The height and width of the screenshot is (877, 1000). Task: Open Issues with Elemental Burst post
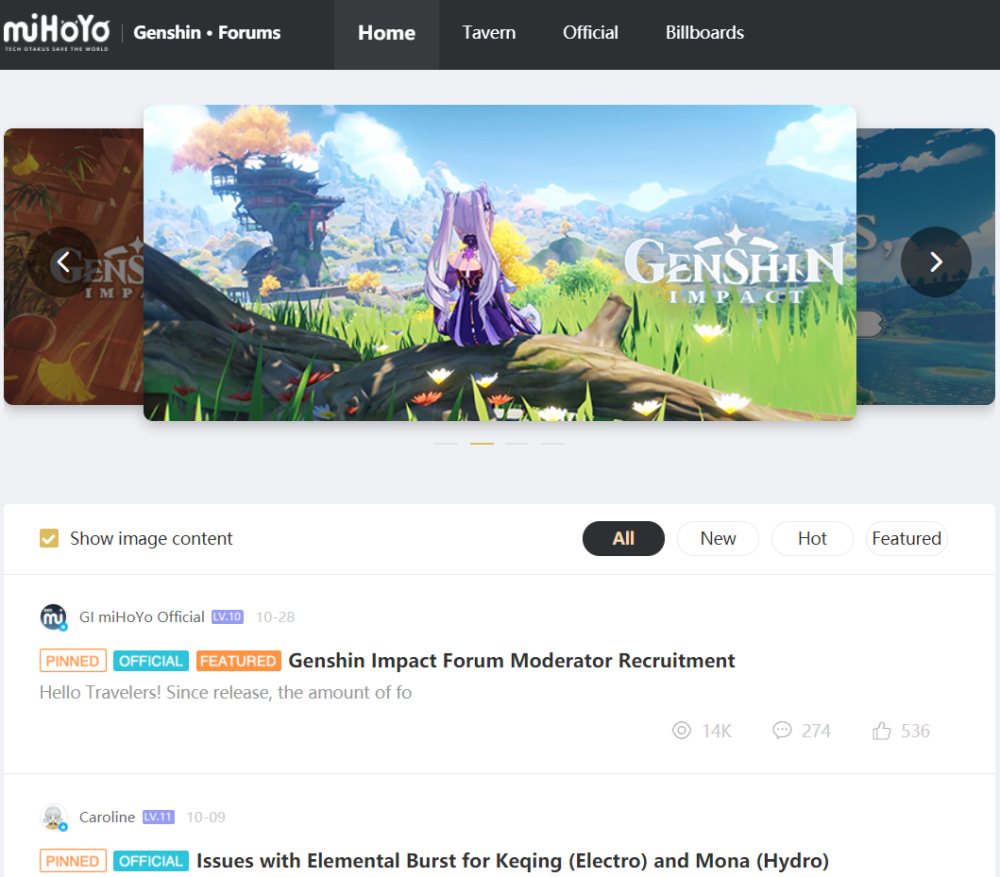pyautogui.click(x=512, y=861)
